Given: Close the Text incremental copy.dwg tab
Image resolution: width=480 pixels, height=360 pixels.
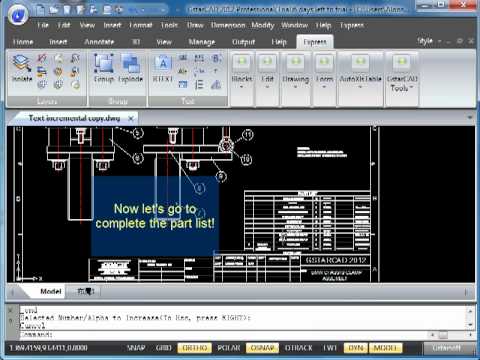Looking at the screenshot, I should (x=131, y=118).
